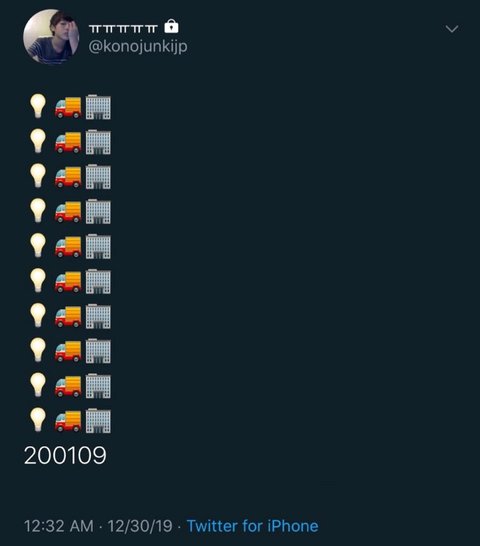The height and width of the screenshot is (546, 480).
Task: Click the office building emoji in the fifth row
Action: tap(98, 246)
